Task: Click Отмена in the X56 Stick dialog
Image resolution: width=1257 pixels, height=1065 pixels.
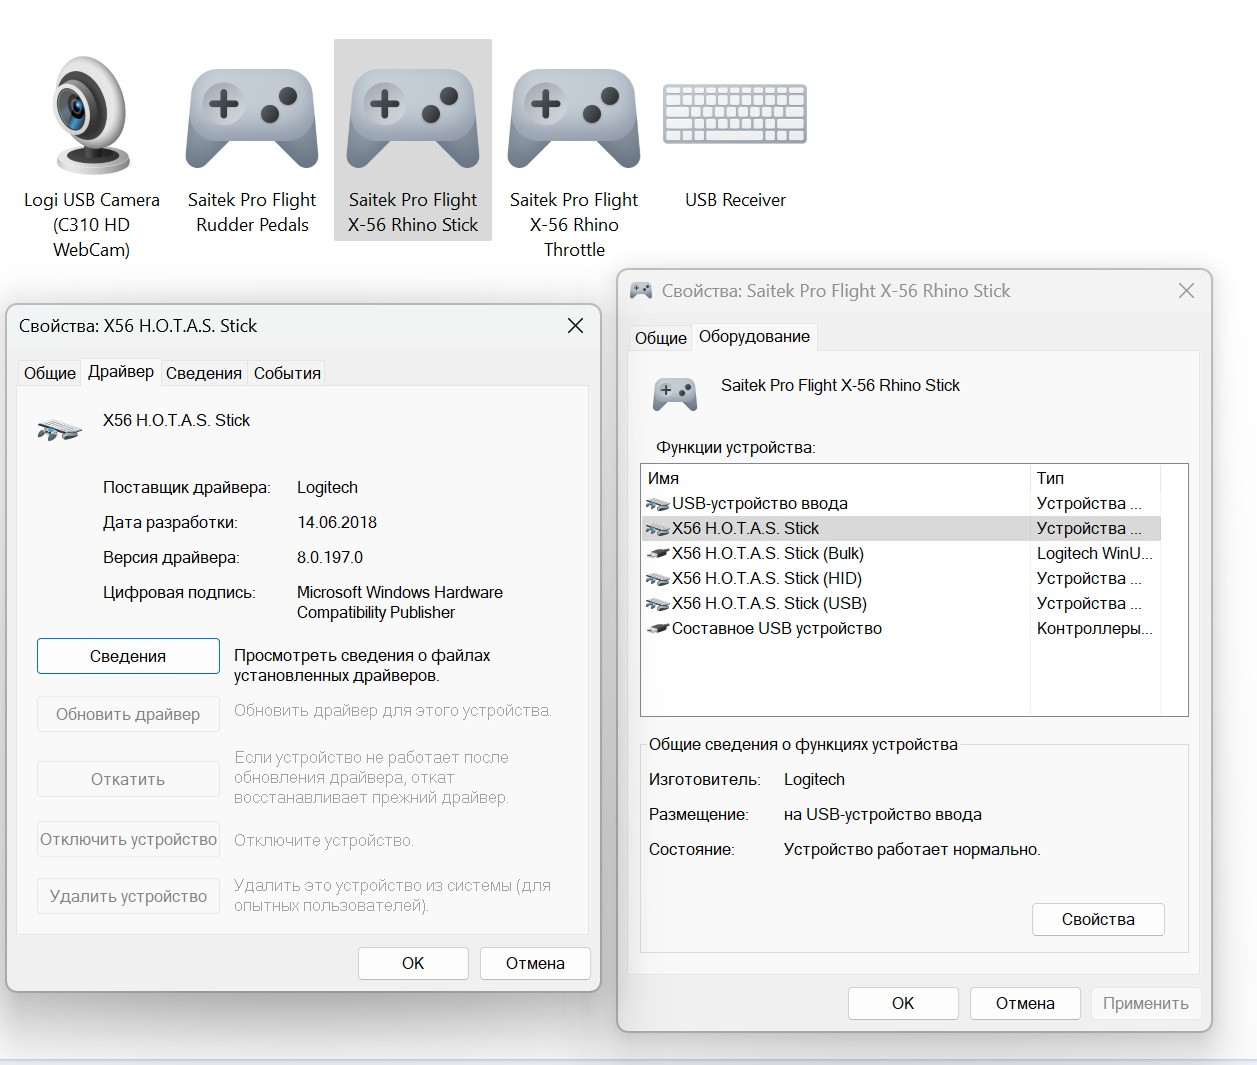Action: coord(535,963)
